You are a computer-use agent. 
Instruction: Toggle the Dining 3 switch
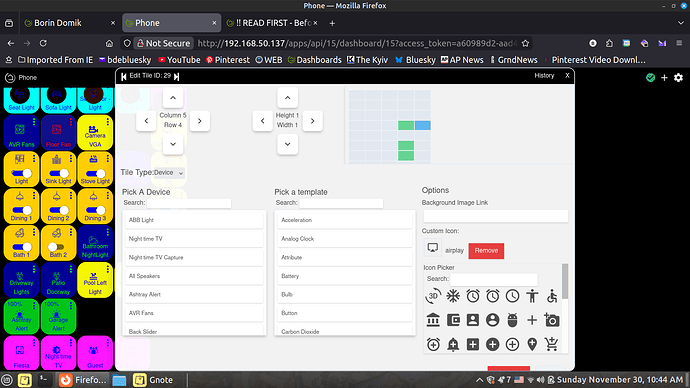click(95, 210)
